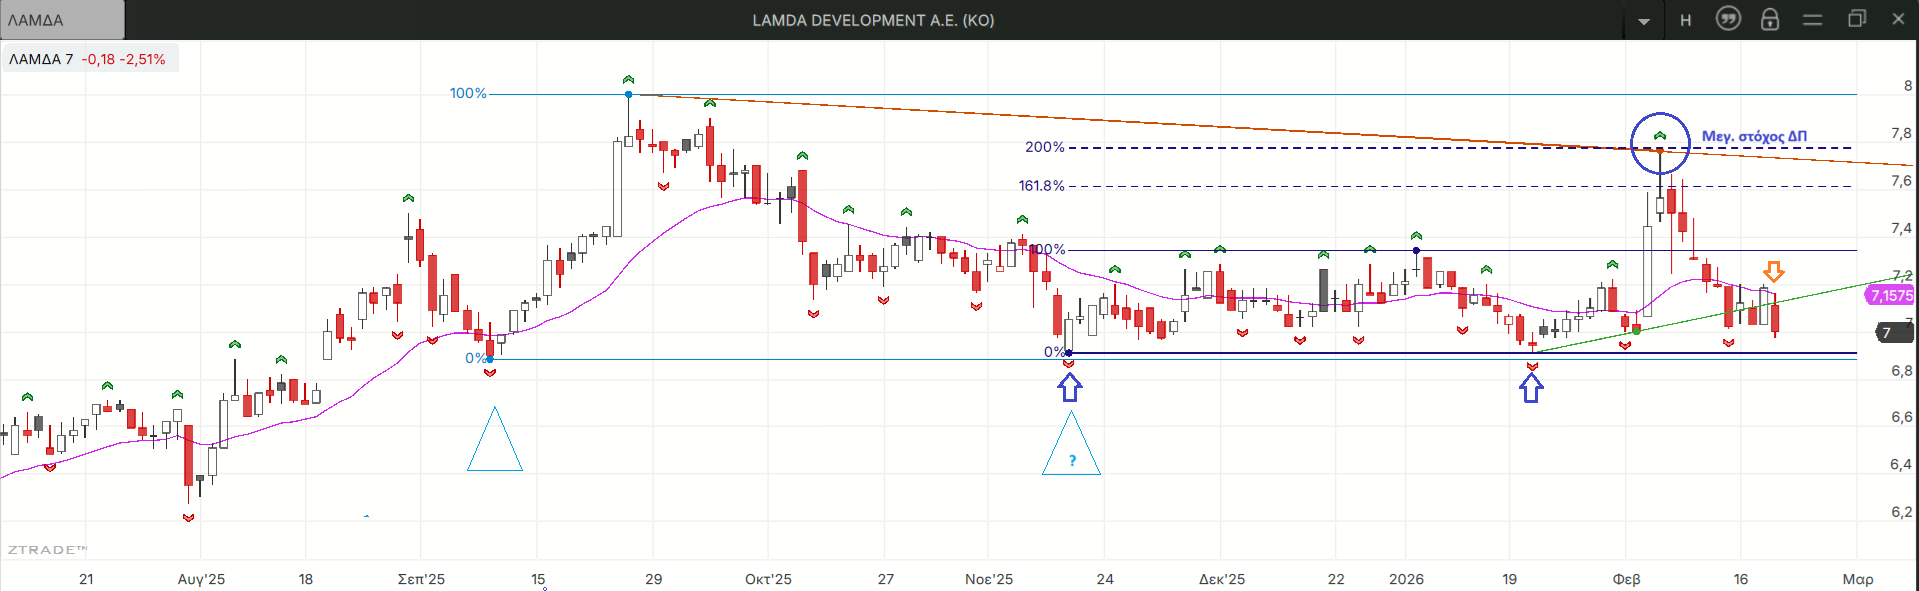Click the ΛΑΜΔΑ symbol input field
Screen dimensions: 1919x591
point(62,20)
